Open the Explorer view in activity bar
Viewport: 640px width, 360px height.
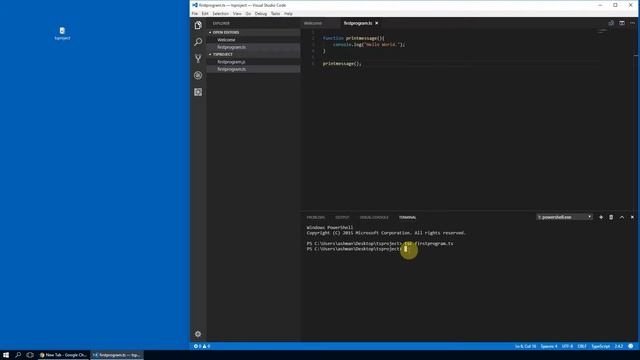pos(198,25)
